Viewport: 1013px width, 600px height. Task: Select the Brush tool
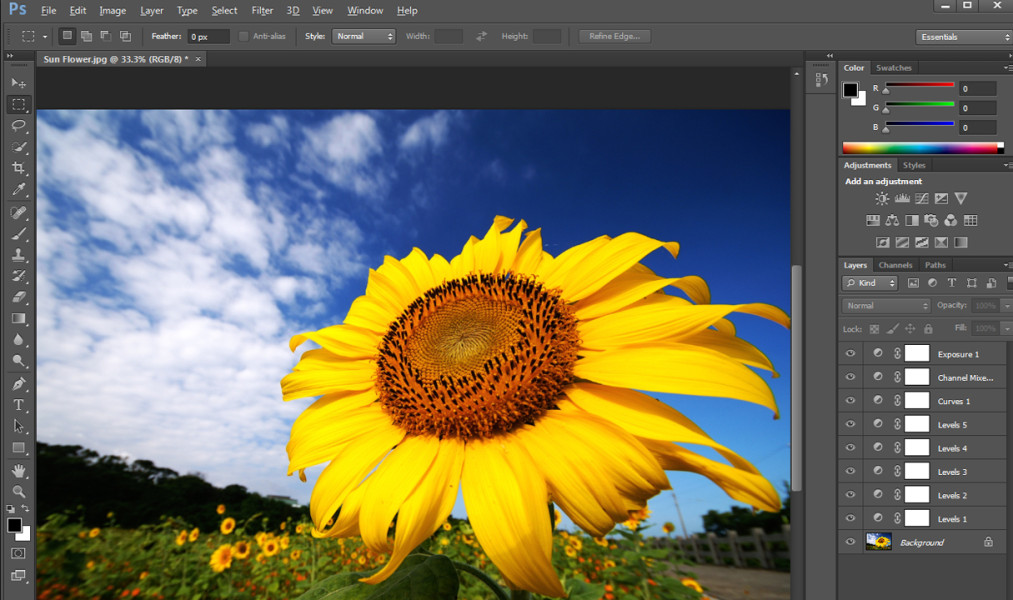(x=18, y=234)
